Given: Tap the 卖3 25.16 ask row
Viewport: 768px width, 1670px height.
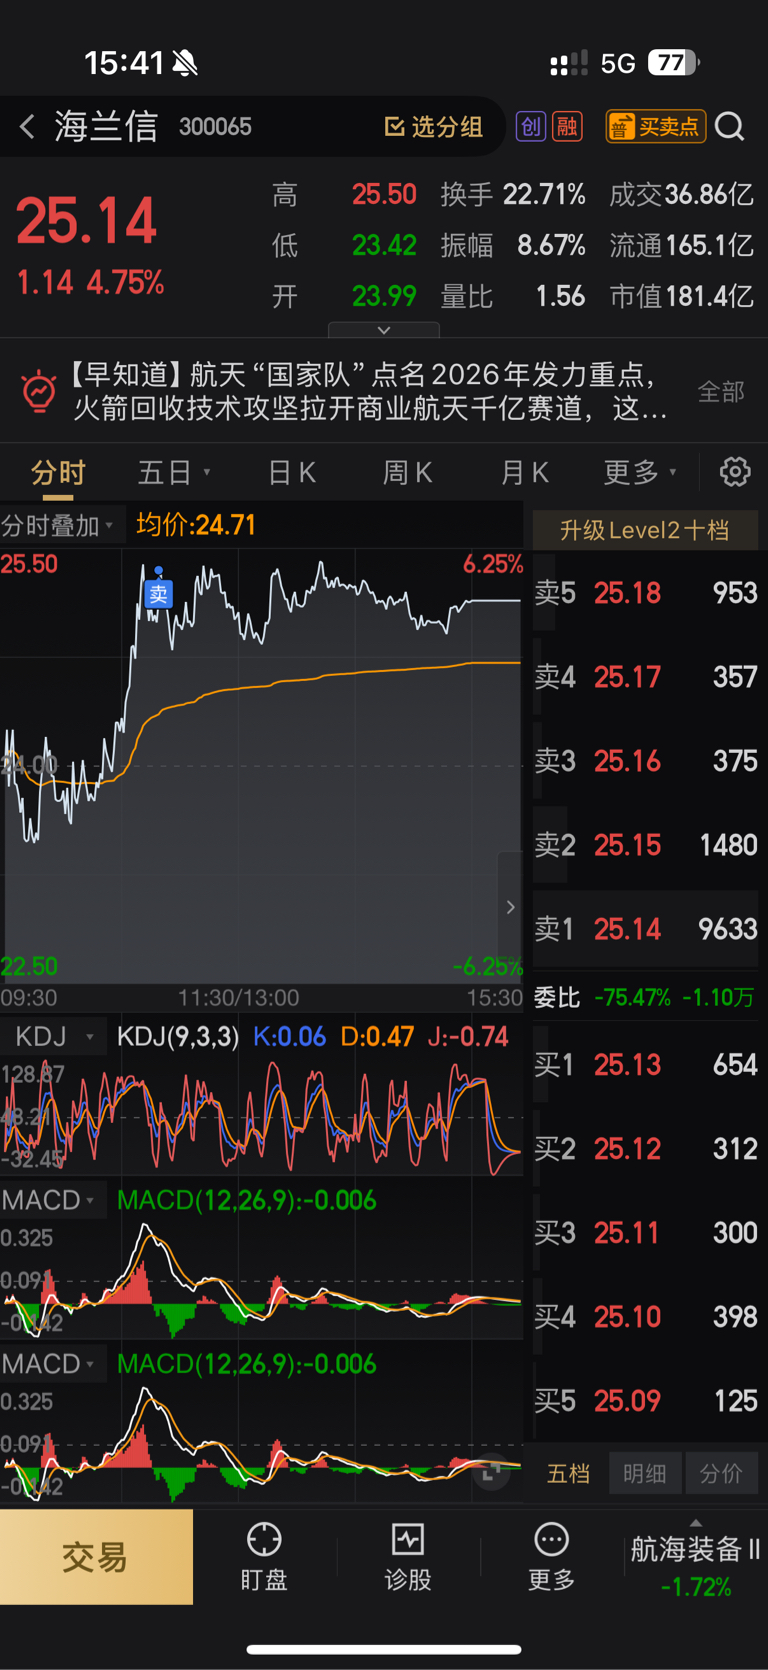Looking at the screenshot, I should tap(645, 761).
